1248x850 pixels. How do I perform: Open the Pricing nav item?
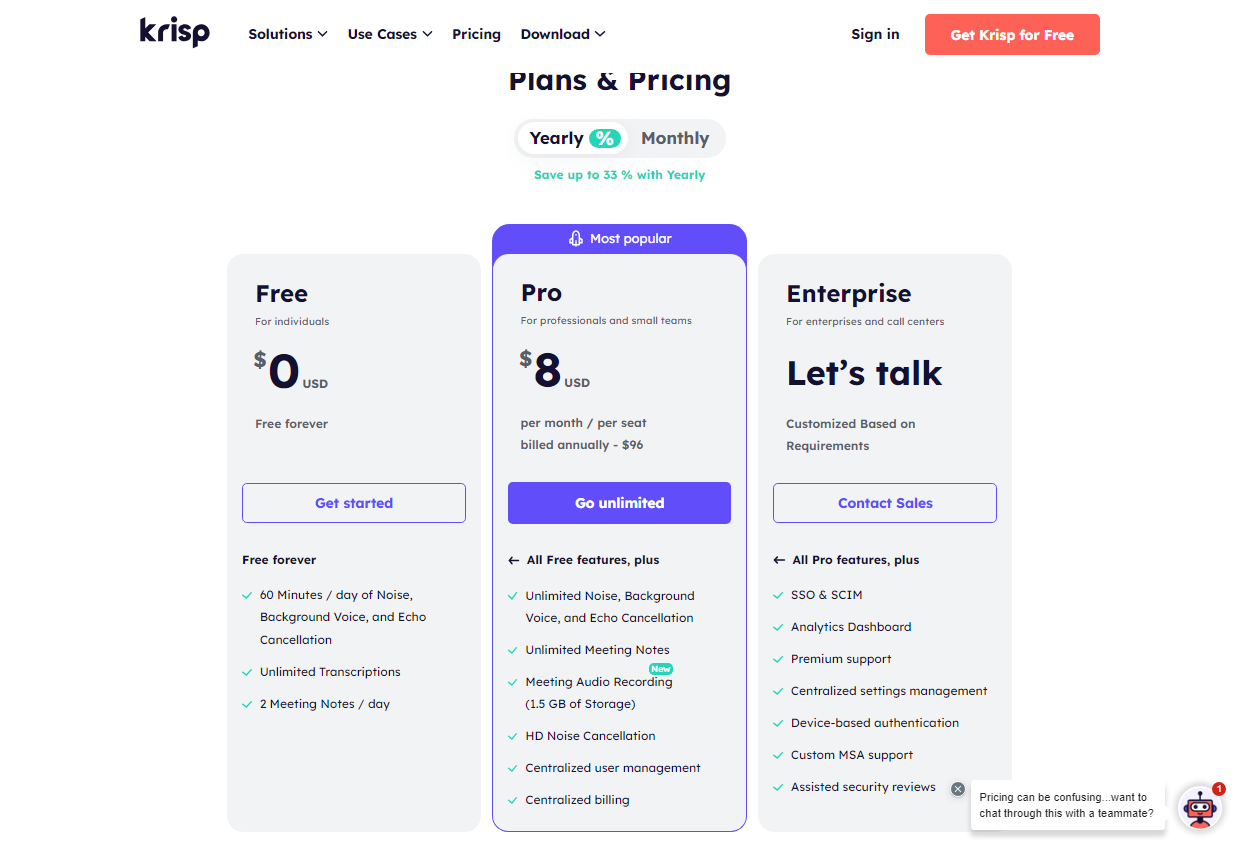[x=476, y=34]
